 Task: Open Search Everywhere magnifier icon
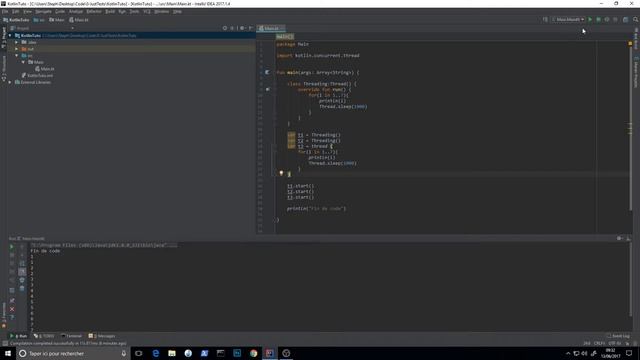tap(636, 20)
